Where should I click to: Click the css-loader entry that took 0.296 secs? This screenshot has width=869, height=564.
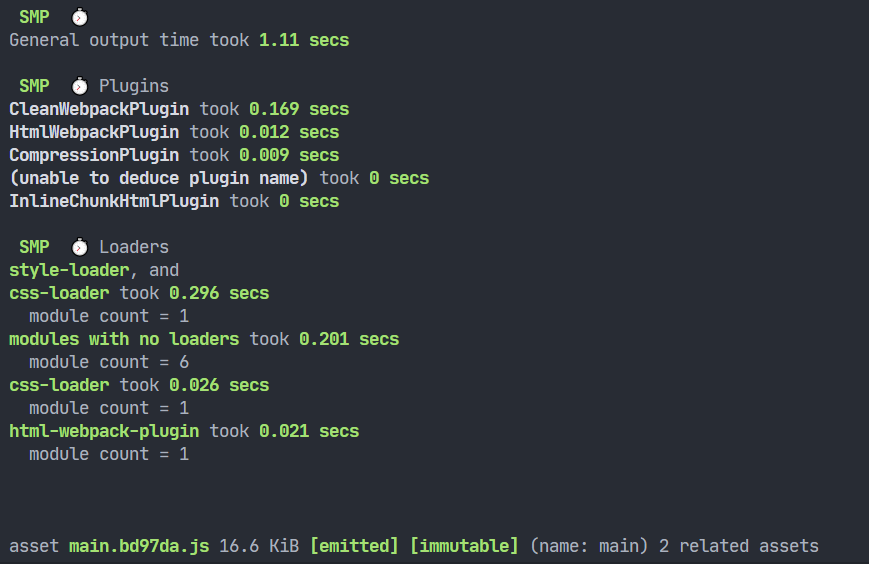click(59, 293)
